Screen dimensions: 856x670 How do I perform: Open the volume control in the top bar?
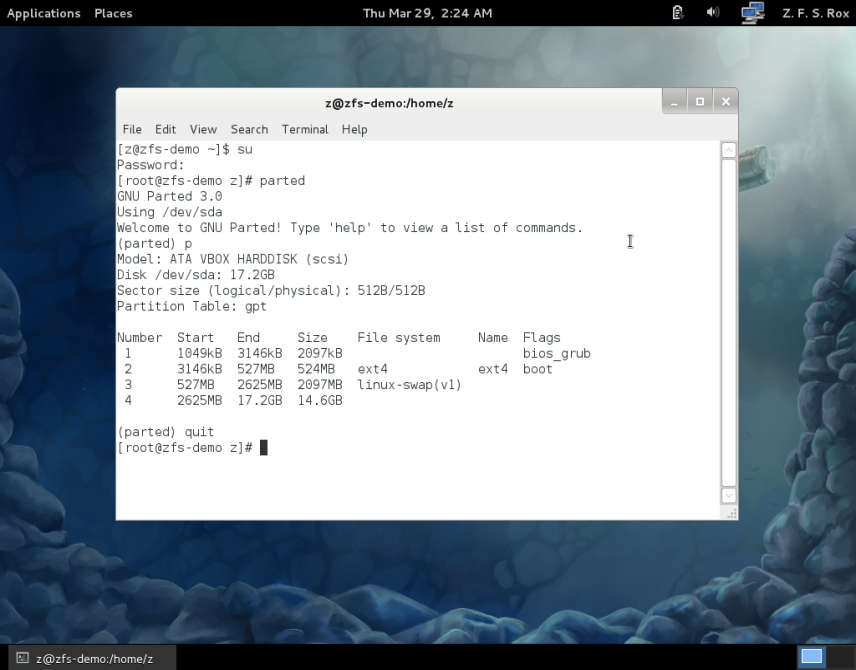(x=712, y=13)
